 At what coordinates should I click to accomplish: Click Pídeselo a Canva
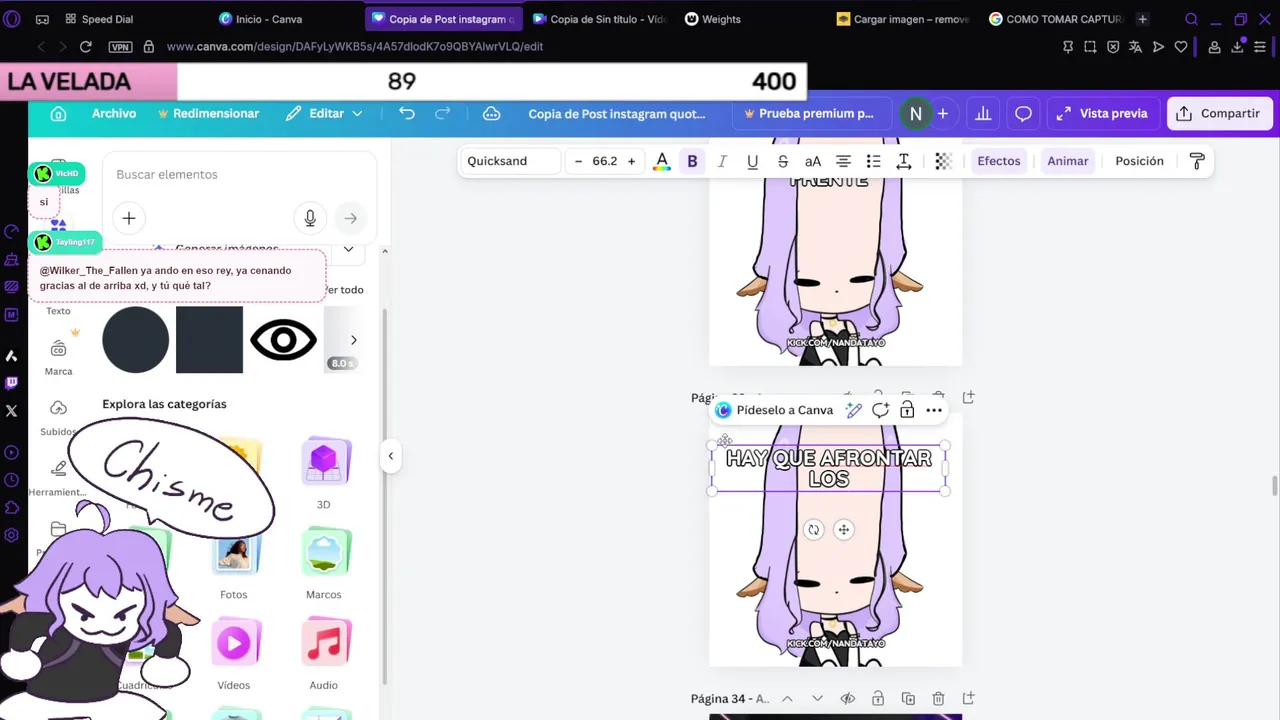coord(775,410)
